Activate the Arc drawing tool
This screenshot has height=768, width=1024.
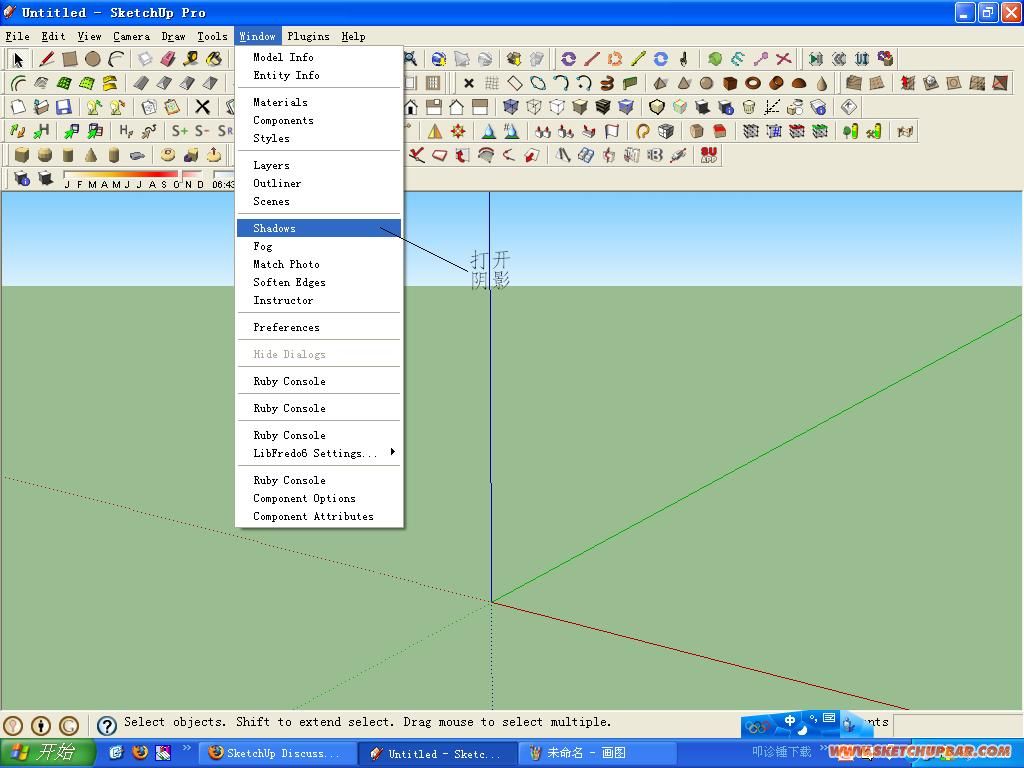[116, 59]
